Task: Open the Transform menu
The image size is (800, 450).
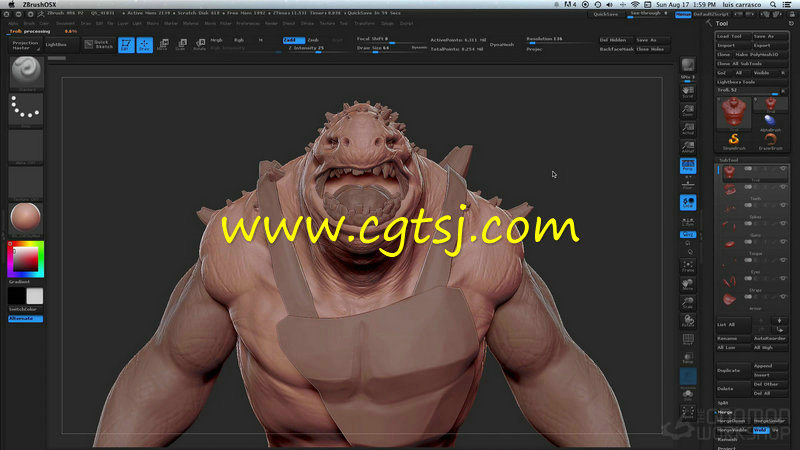Action: (x=364, y=23)
